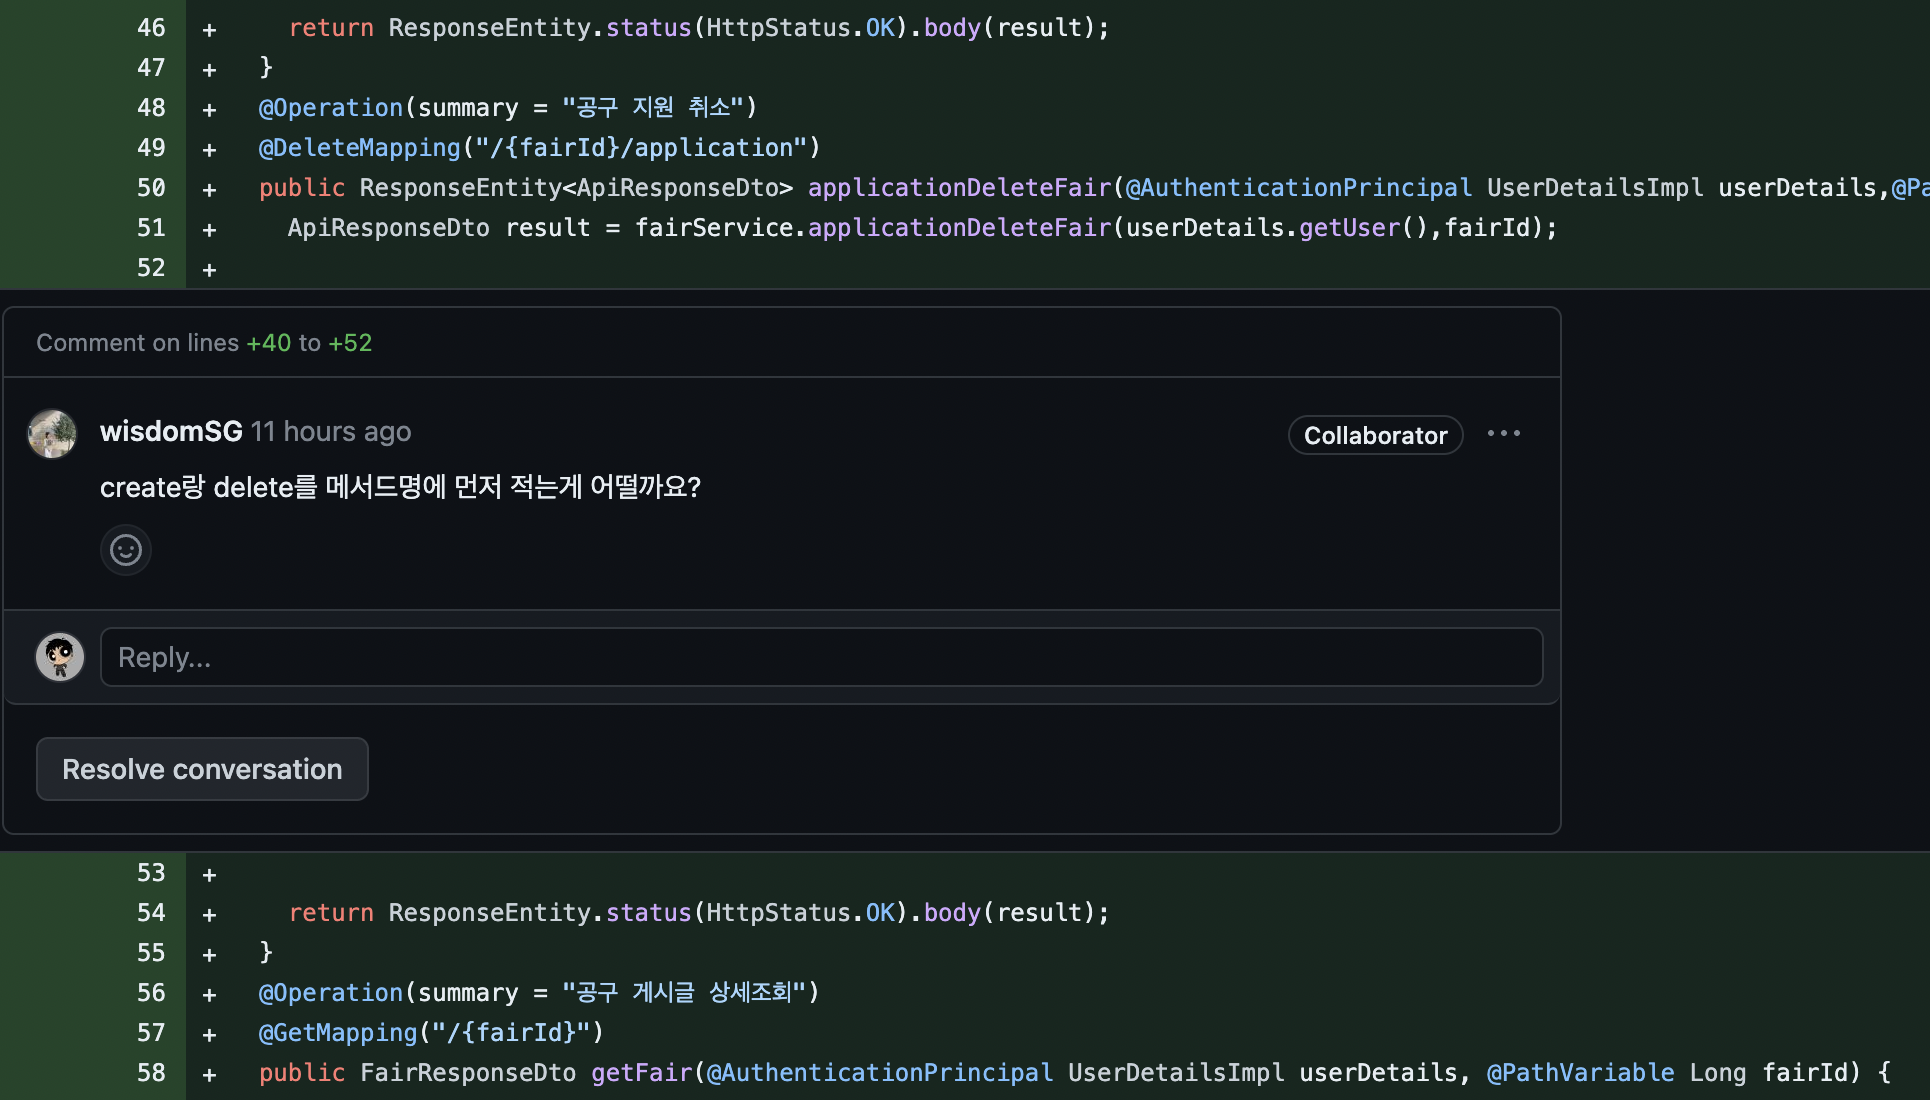The image size is (1930, 1100).
Task: Click line number 58 in gutter
Action: click(151, 1073)
